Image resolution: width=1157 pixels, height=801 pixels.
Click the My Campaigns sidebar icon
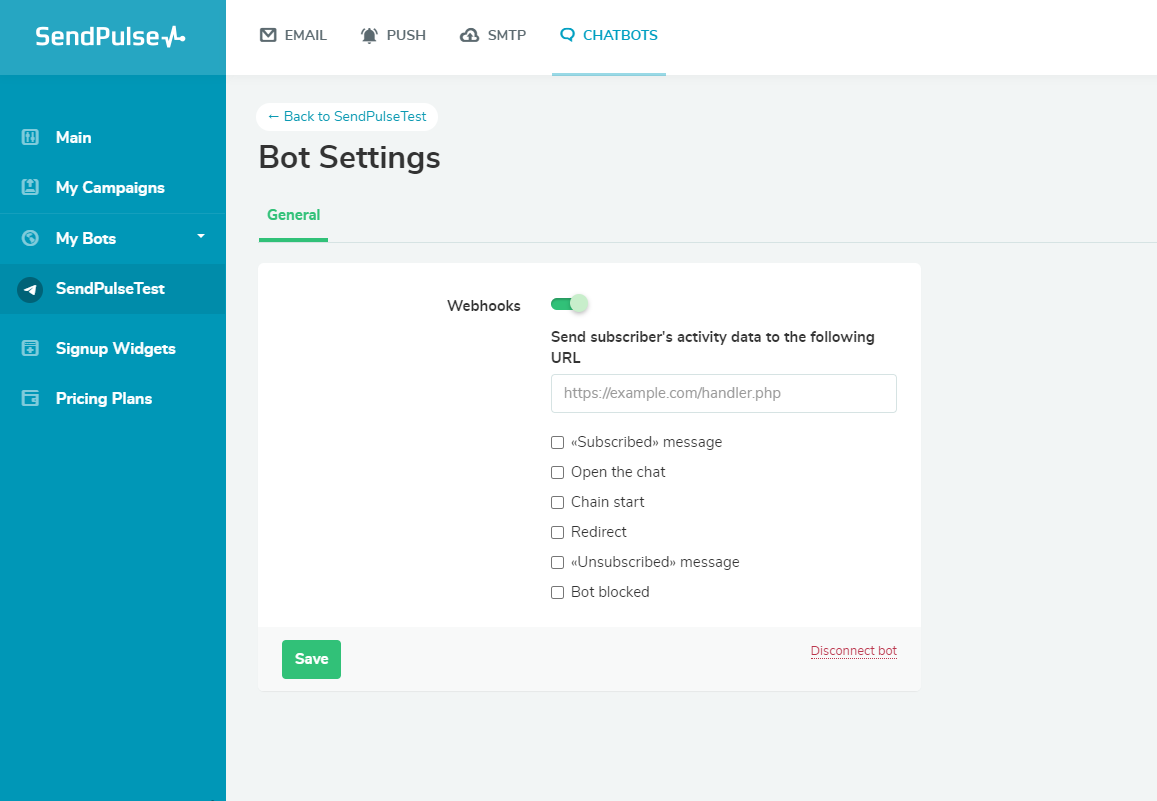point(30,187)
